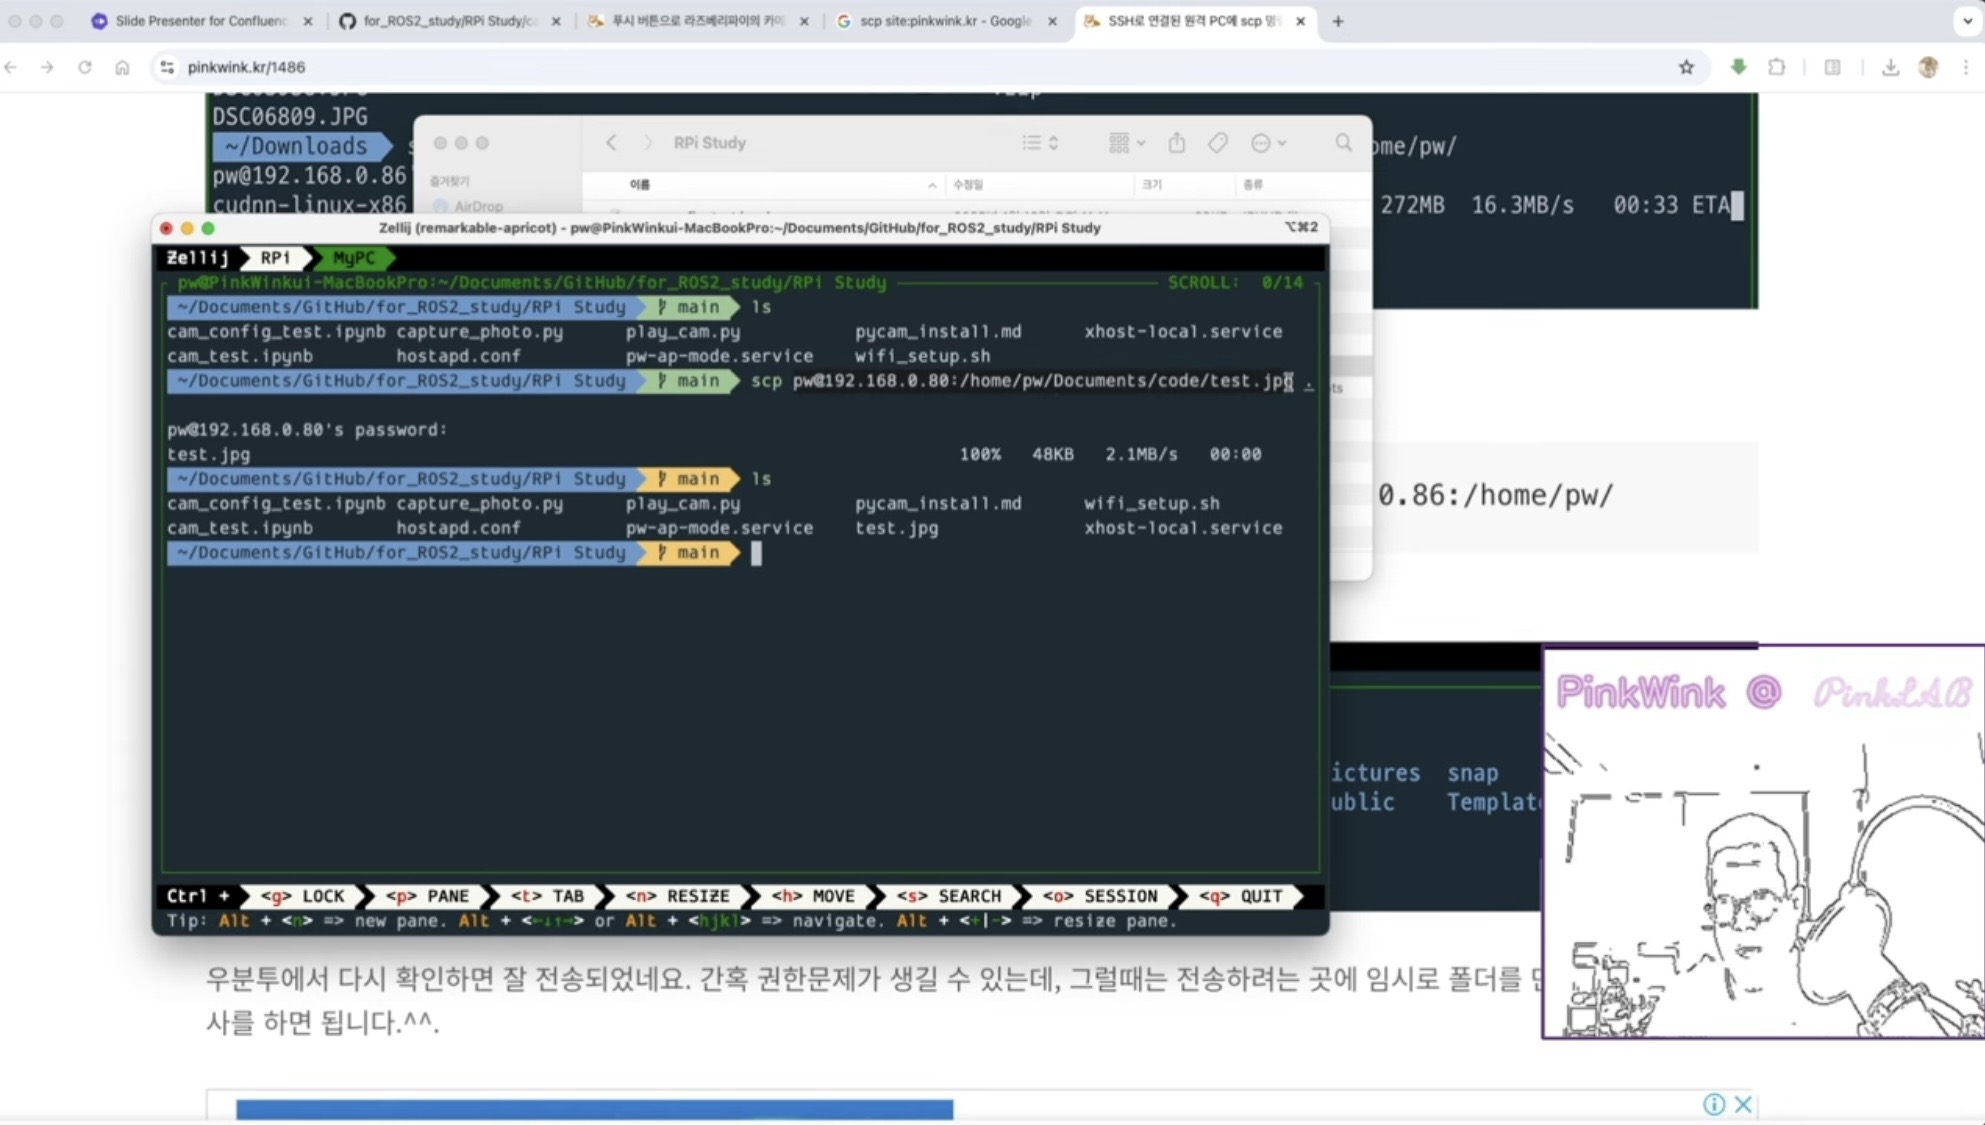Bookmark this page with the star icon
Image resolution: width=1985 pixels, height=1125 pixels.
[1686, 67]
